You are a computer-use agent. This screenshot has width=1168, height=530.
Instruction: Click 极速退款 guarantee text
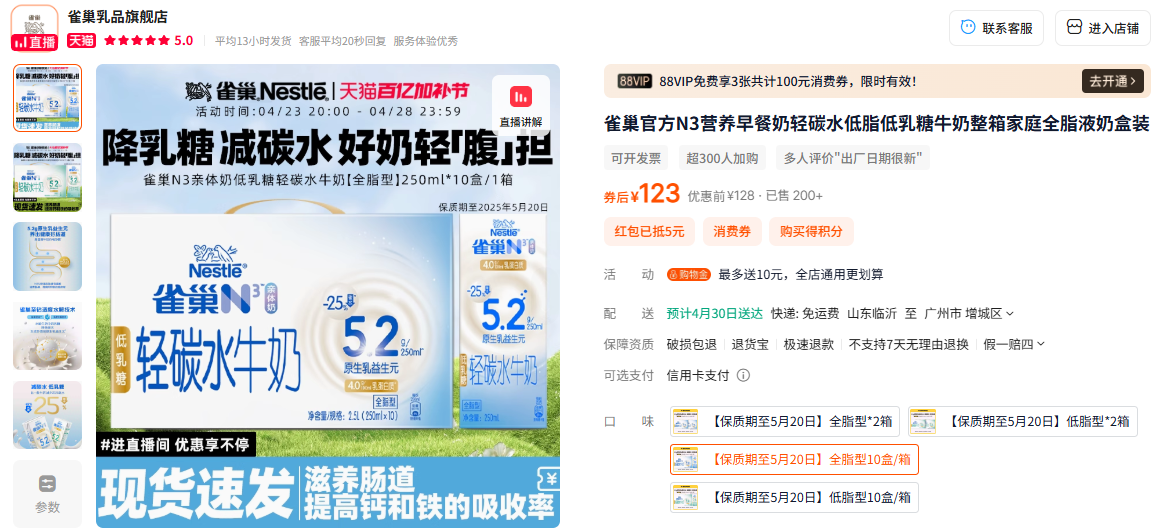pos(809,344)
